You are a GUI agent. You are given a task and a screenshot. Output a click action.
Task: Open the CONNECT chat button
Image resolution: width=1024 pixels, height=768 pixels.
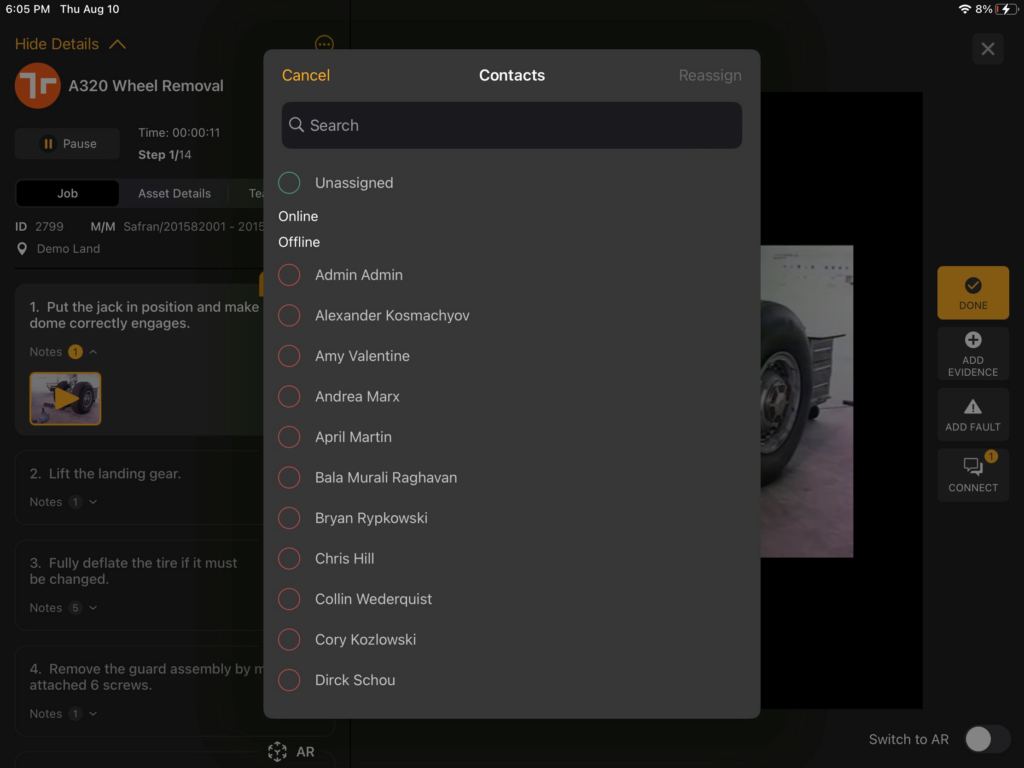[972, 475]
